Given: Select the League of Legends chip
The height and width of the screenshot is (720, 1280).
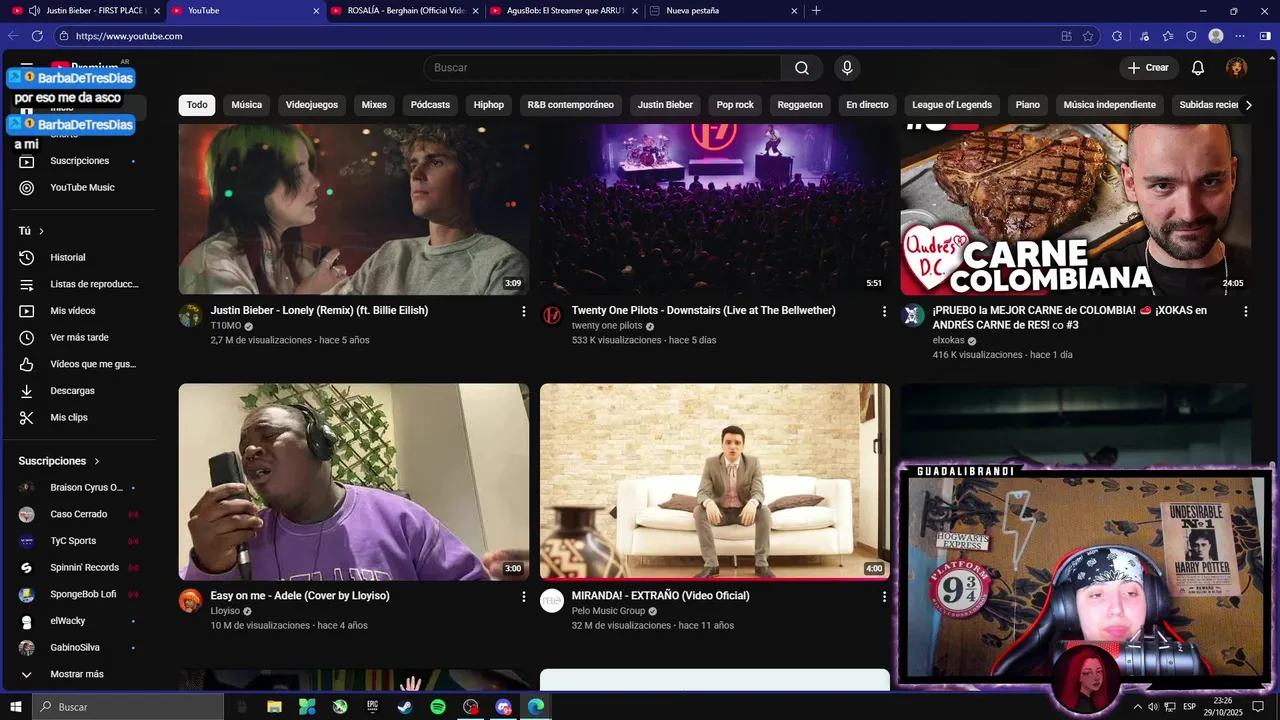Looking at the screenshot, I should point(952,105).
